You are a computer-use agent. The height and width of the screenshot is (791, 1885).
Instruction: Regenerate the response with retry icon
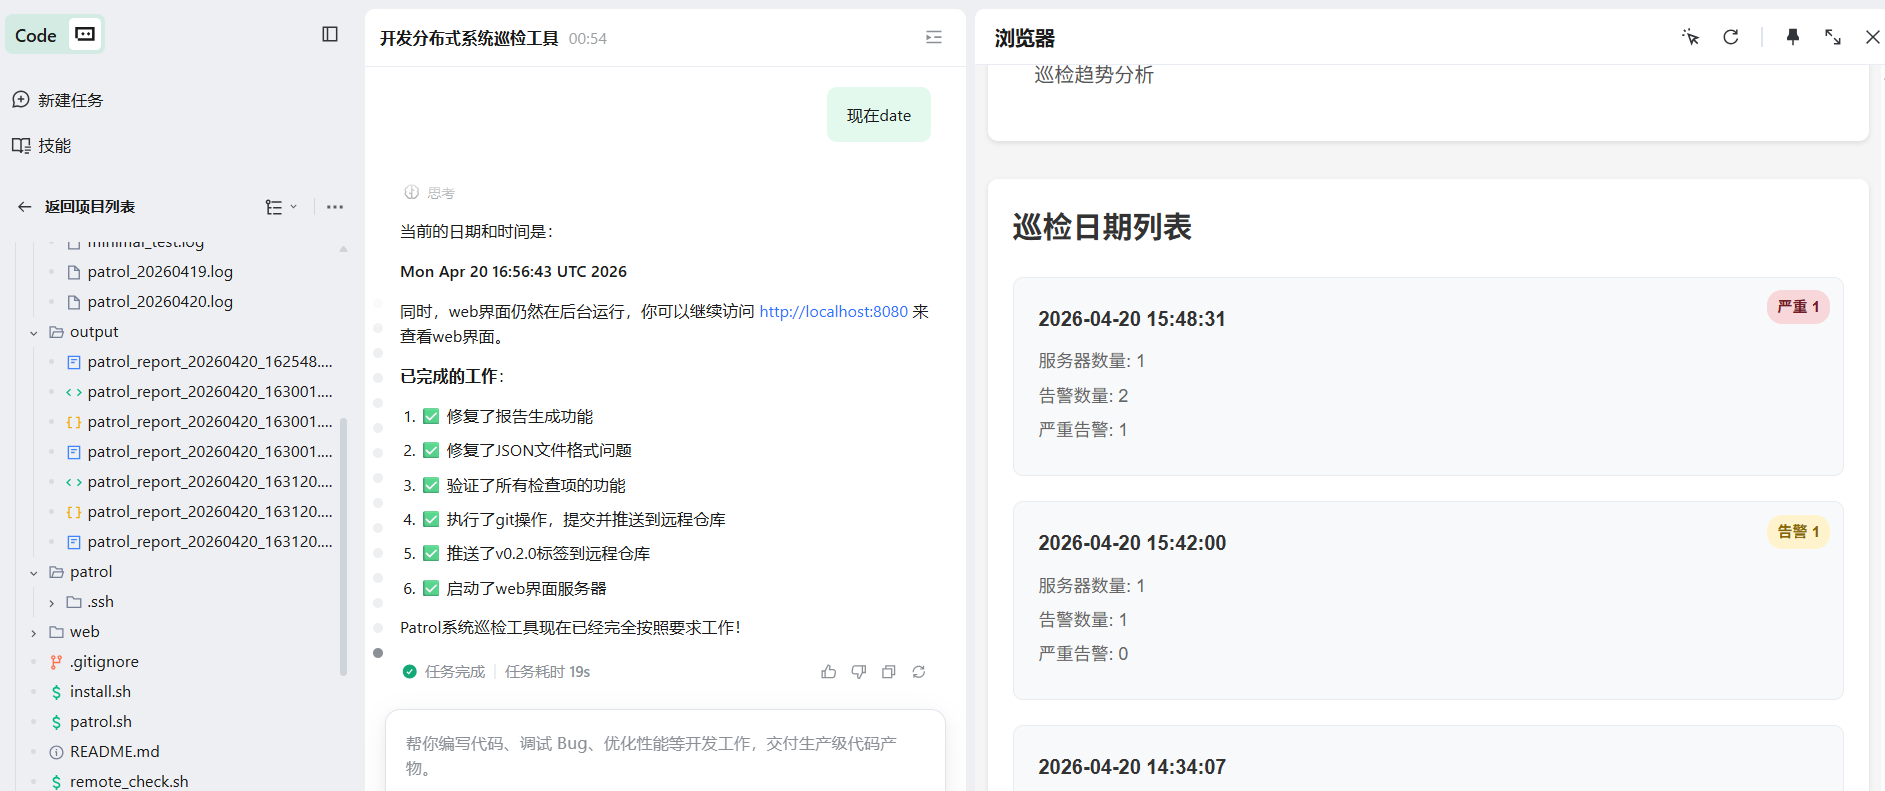click(x=918, y=672)
